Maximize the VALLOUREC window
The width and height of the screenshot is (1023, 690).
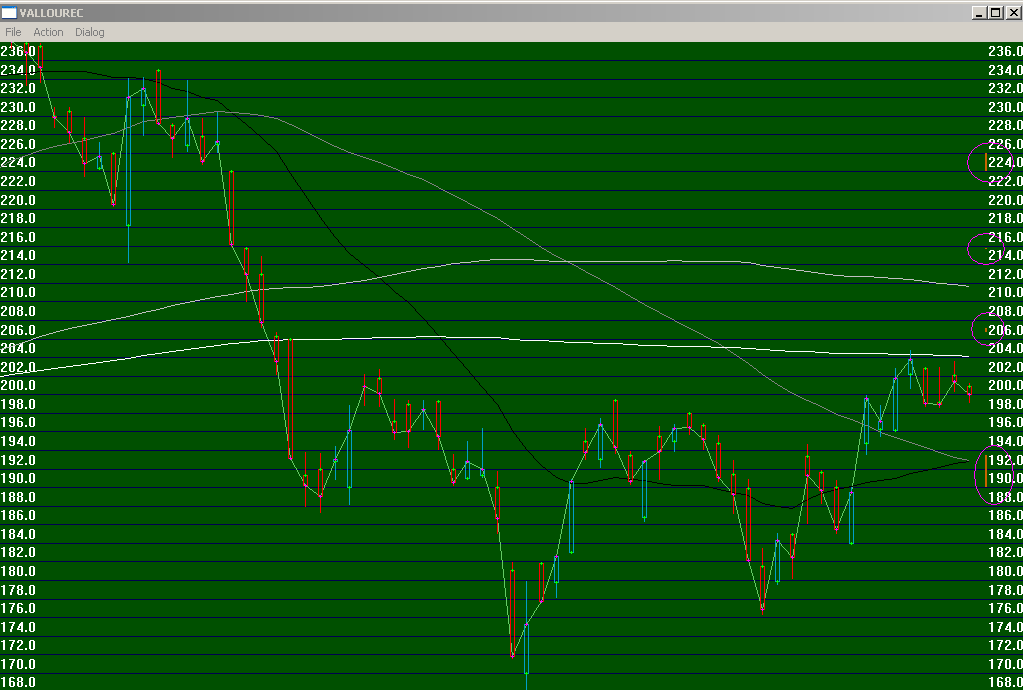click(995, 12)
